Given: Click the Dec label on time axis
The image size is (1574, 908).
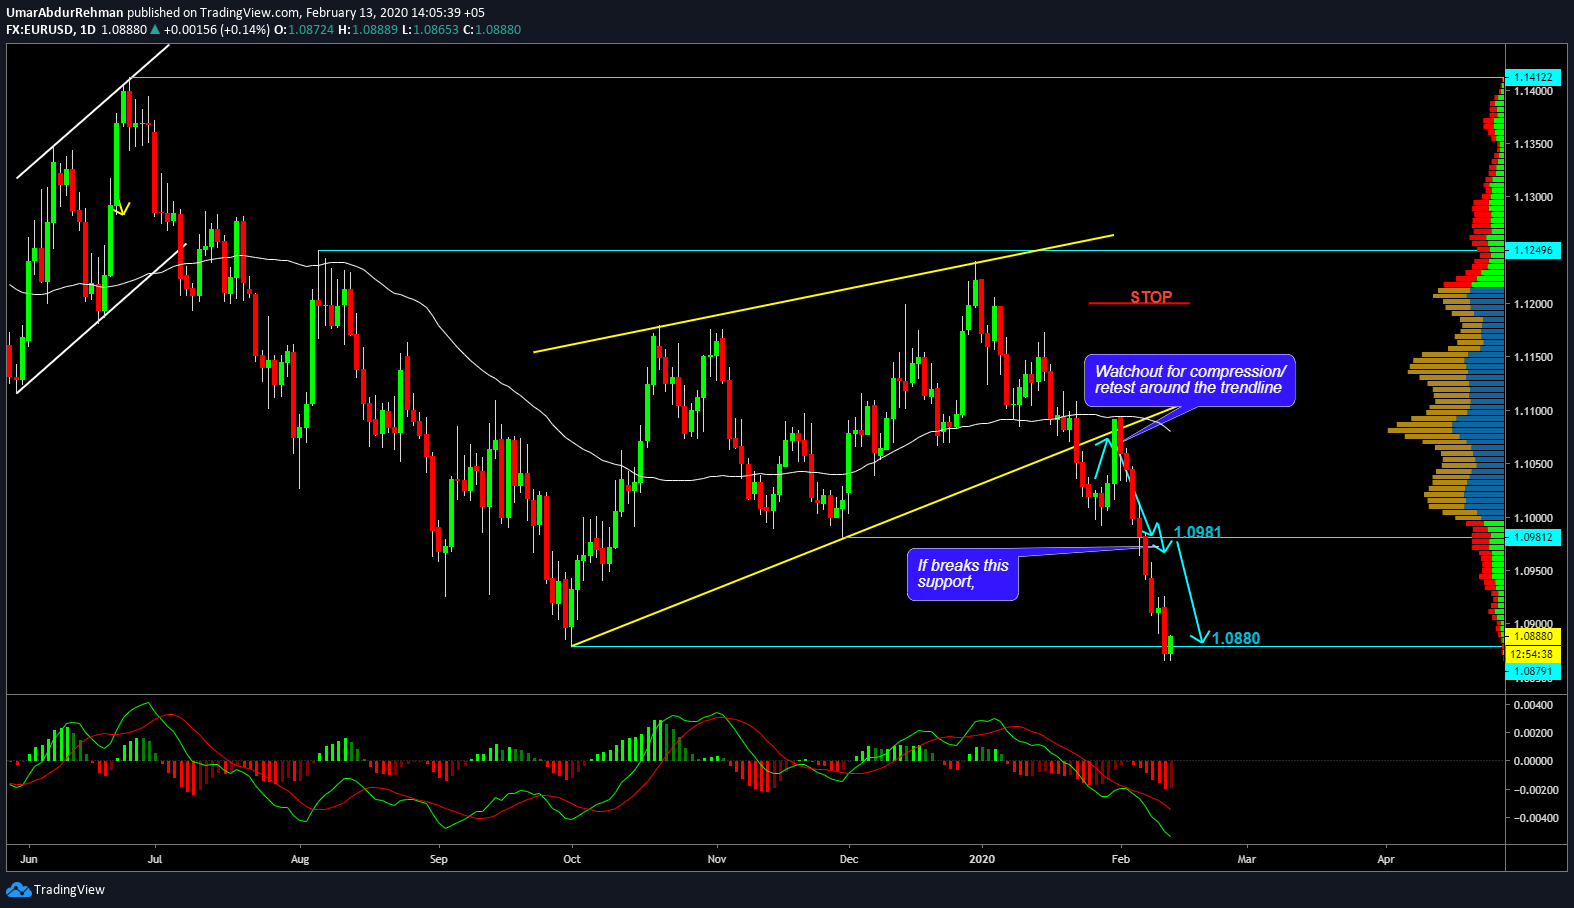Looking at the screenshot, I should (x=849, y=859).
